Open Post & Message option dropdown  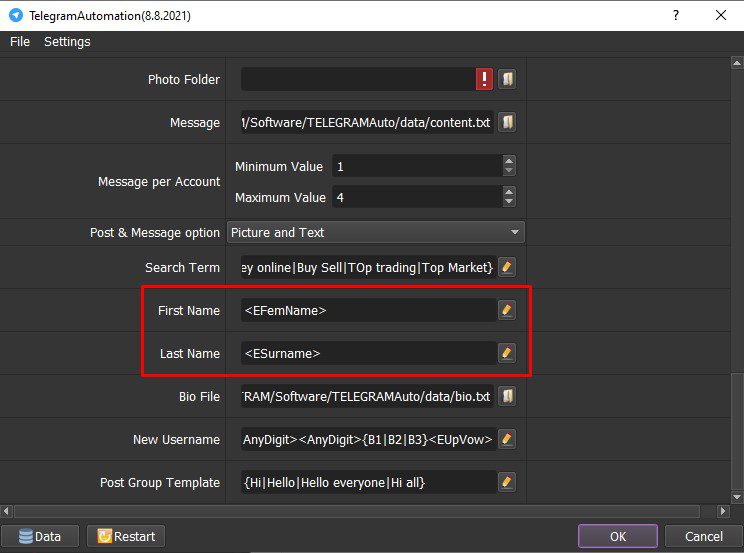[x=376, y=232]
